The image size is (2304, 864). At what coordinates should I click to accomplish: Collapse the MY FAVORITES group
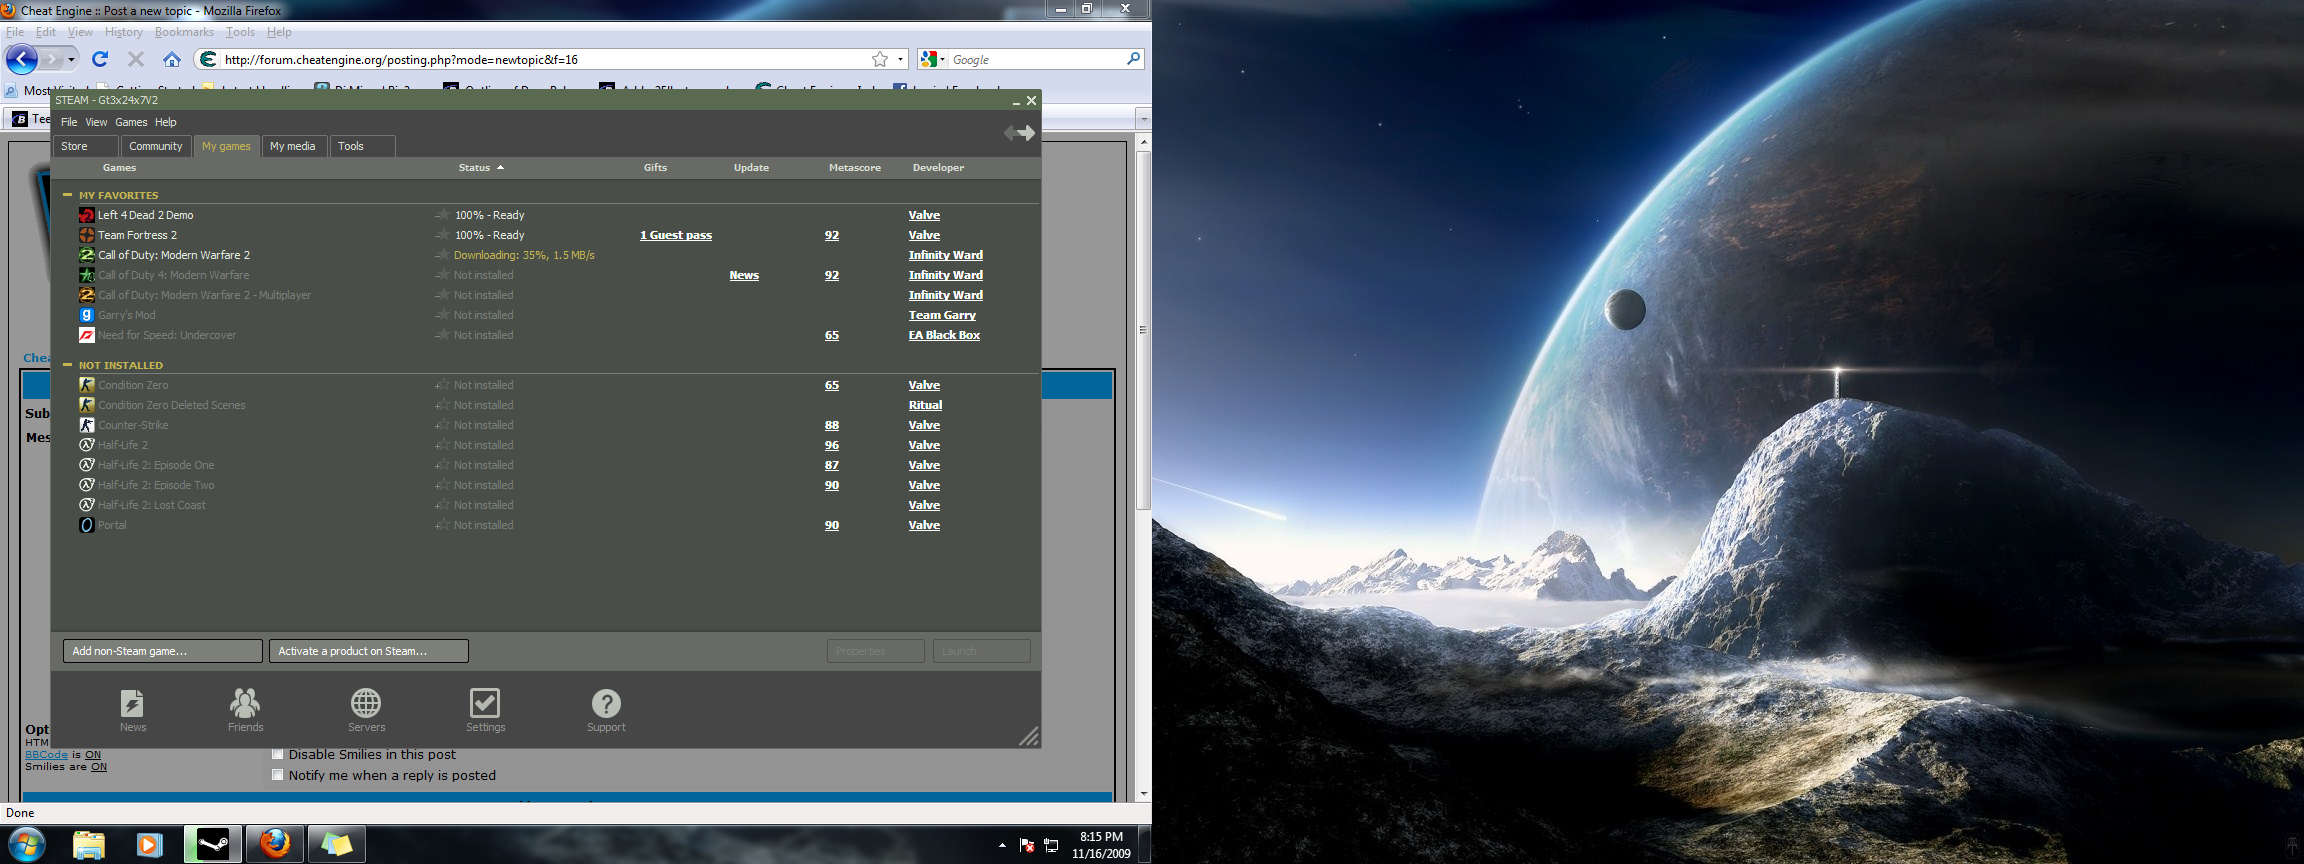67,195
